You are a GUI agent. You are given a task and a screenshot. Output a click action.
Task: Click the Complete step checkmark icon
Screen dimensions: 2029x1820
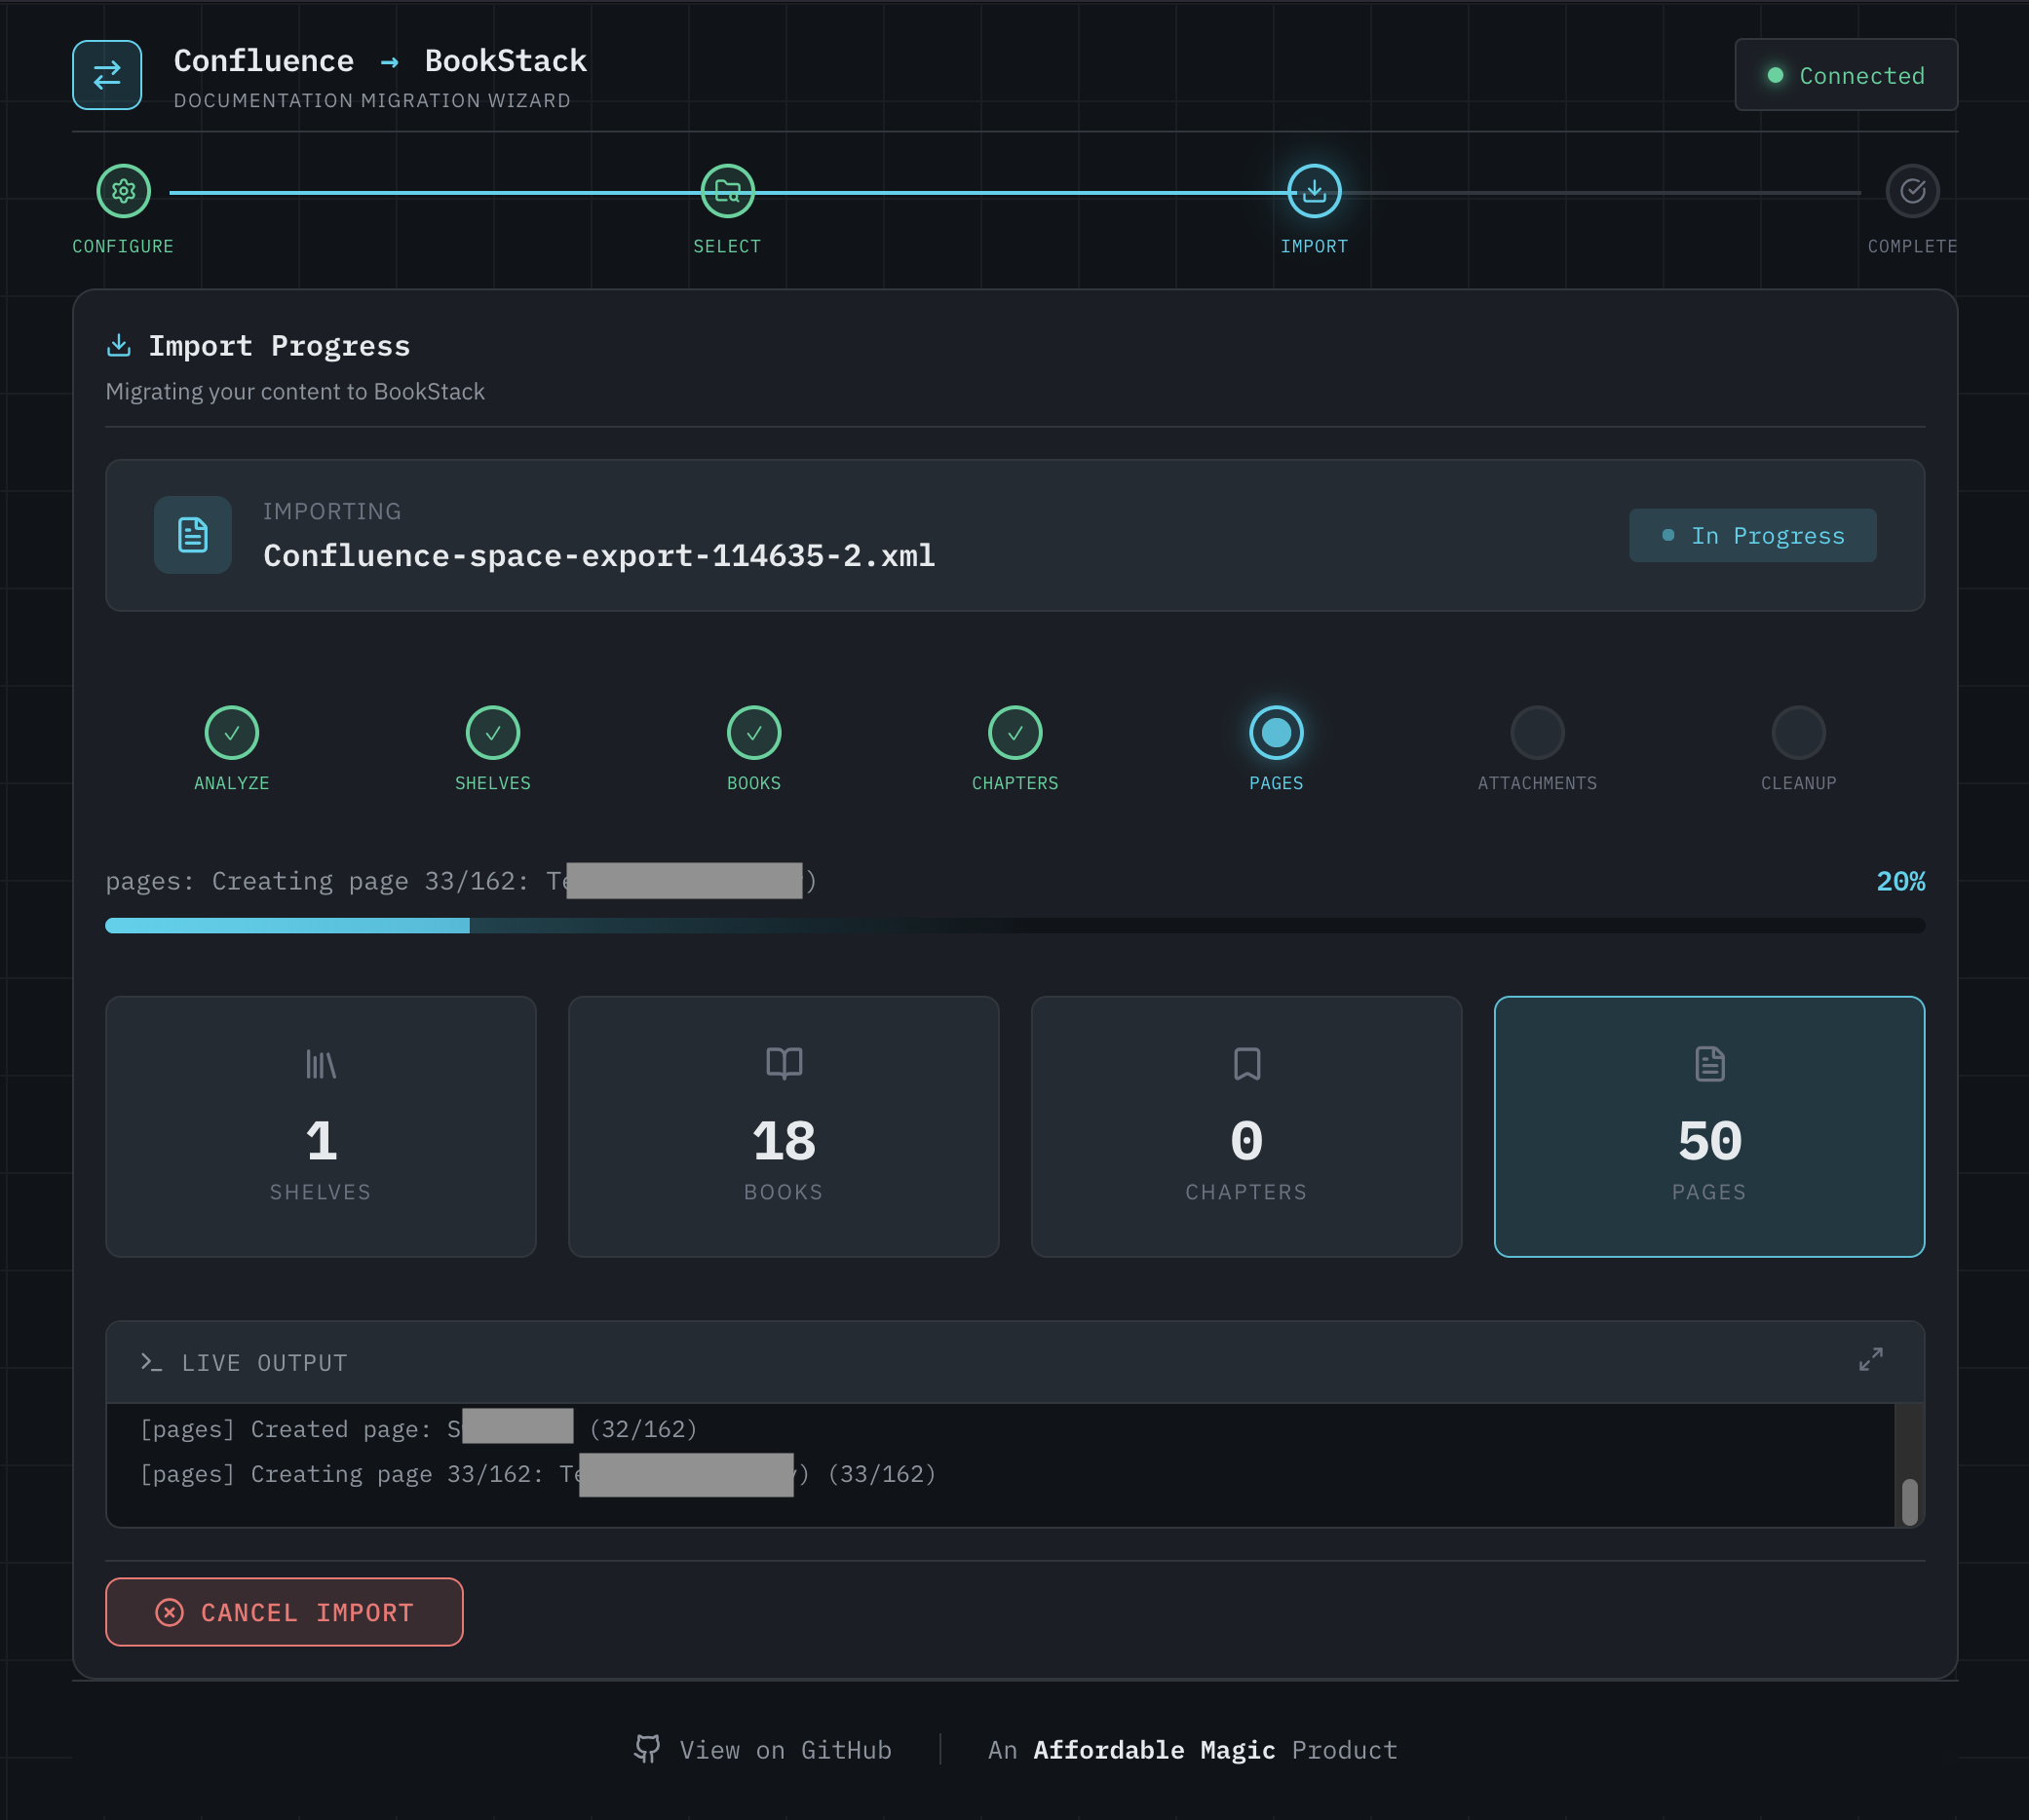(1911, 191)
